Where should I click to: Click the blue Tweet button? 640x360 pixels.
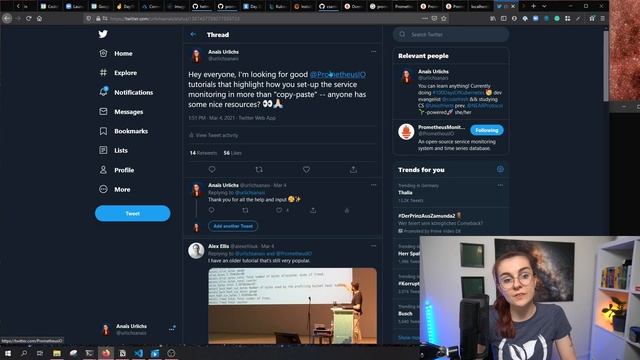tap(133, 213)
